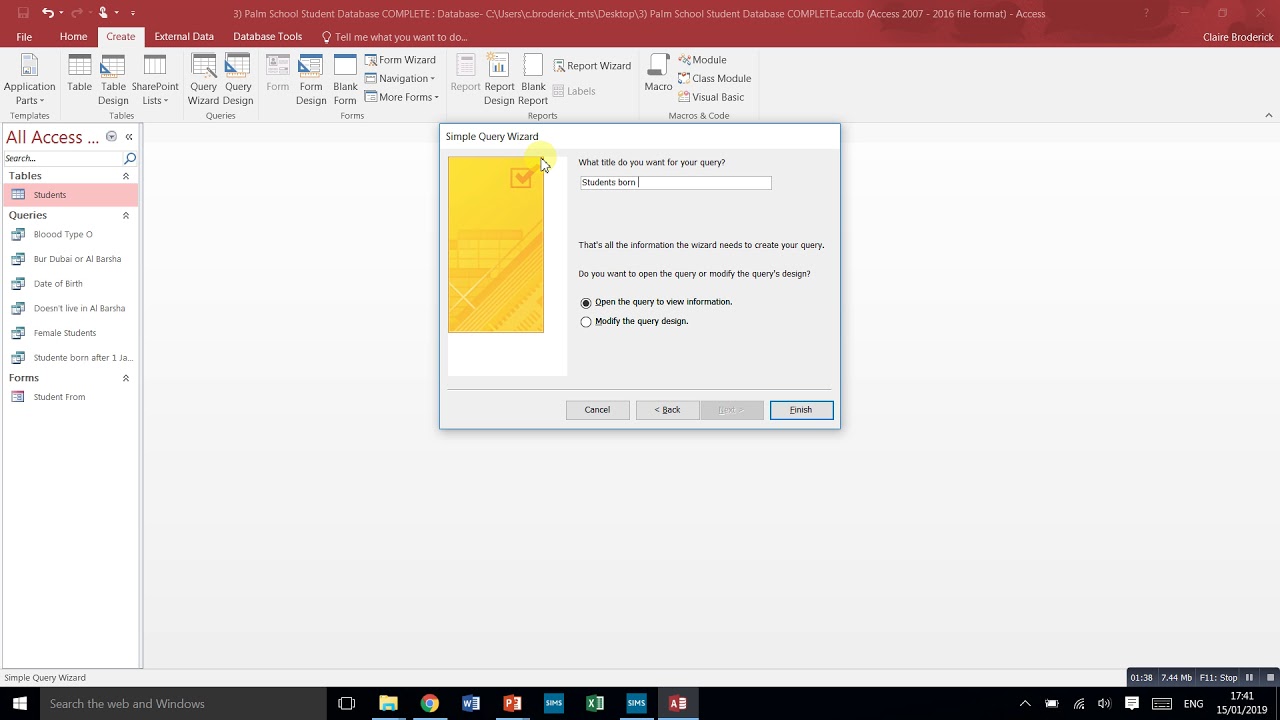Select the Bloood Type O query
Image resolution: width=1280 pixels, height=720 pixels.
pos(70,234)
